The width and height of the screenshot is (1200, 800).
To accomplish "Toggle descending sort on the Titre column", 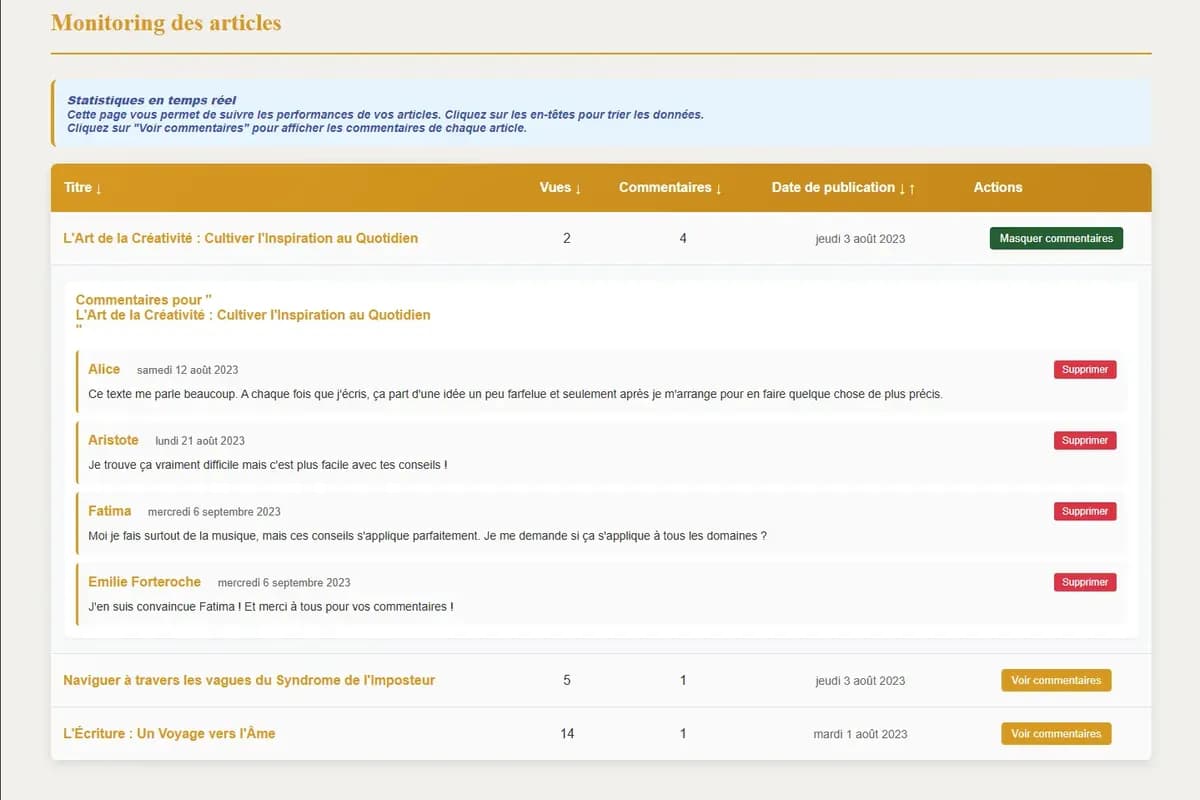I will tap(97, 188).
